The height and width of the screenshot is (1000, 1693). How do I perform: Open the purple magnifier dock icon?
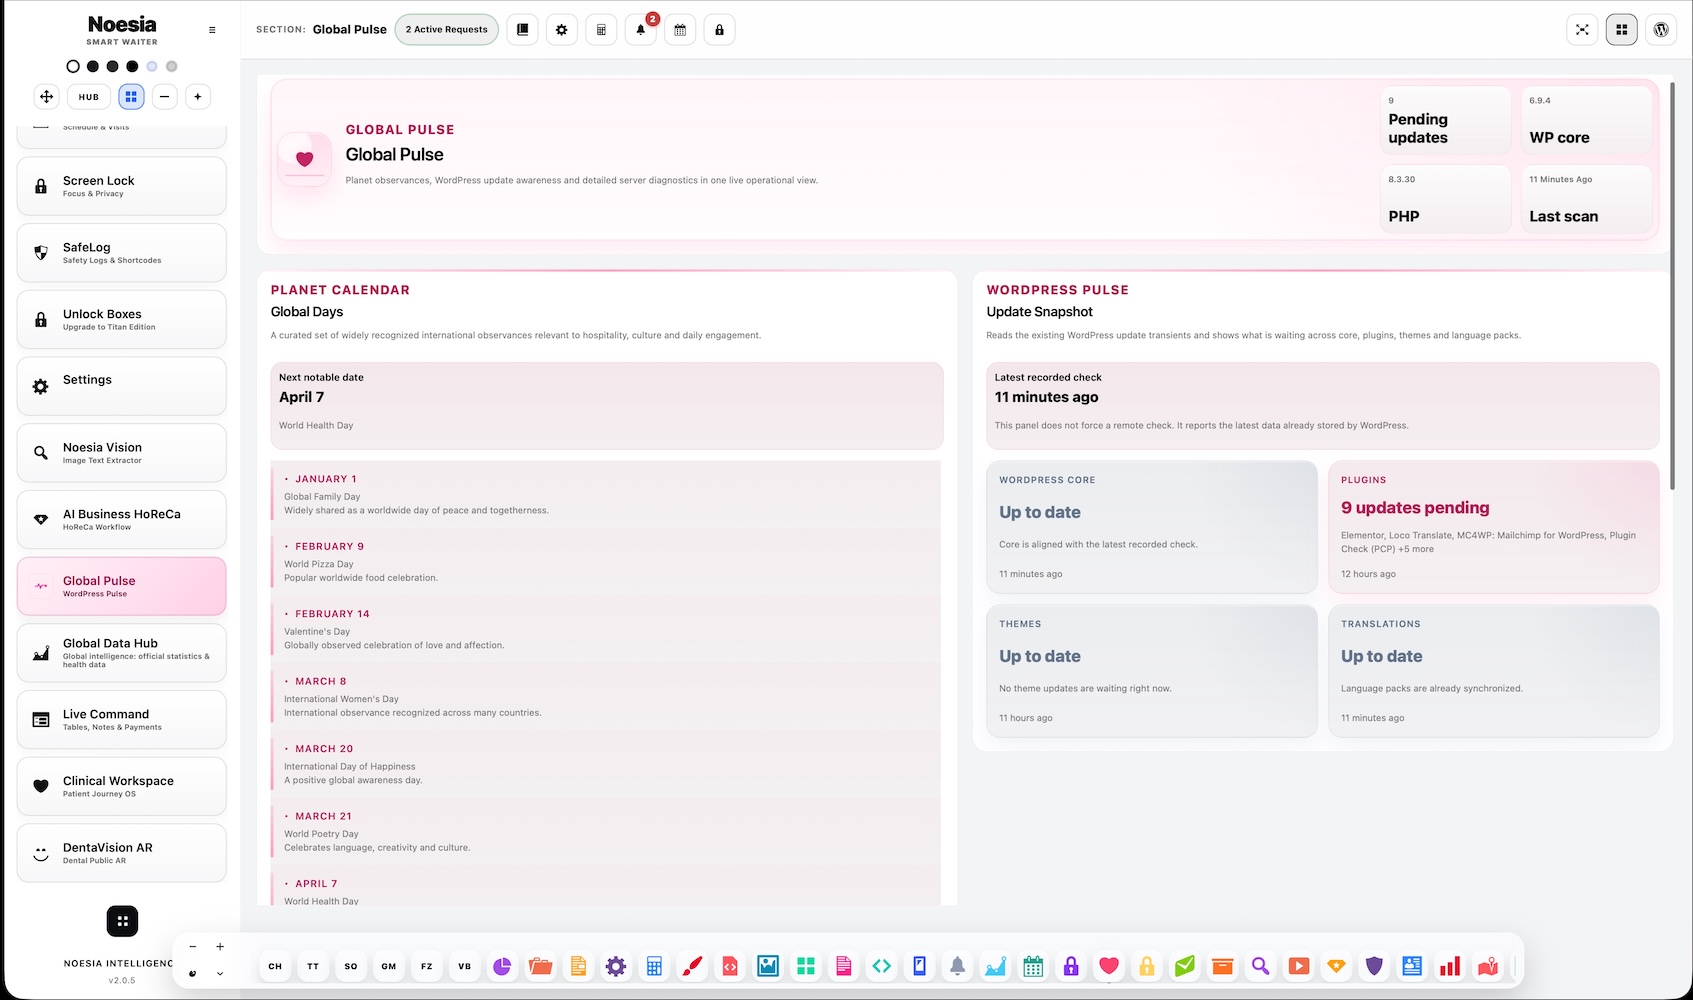1260,966
